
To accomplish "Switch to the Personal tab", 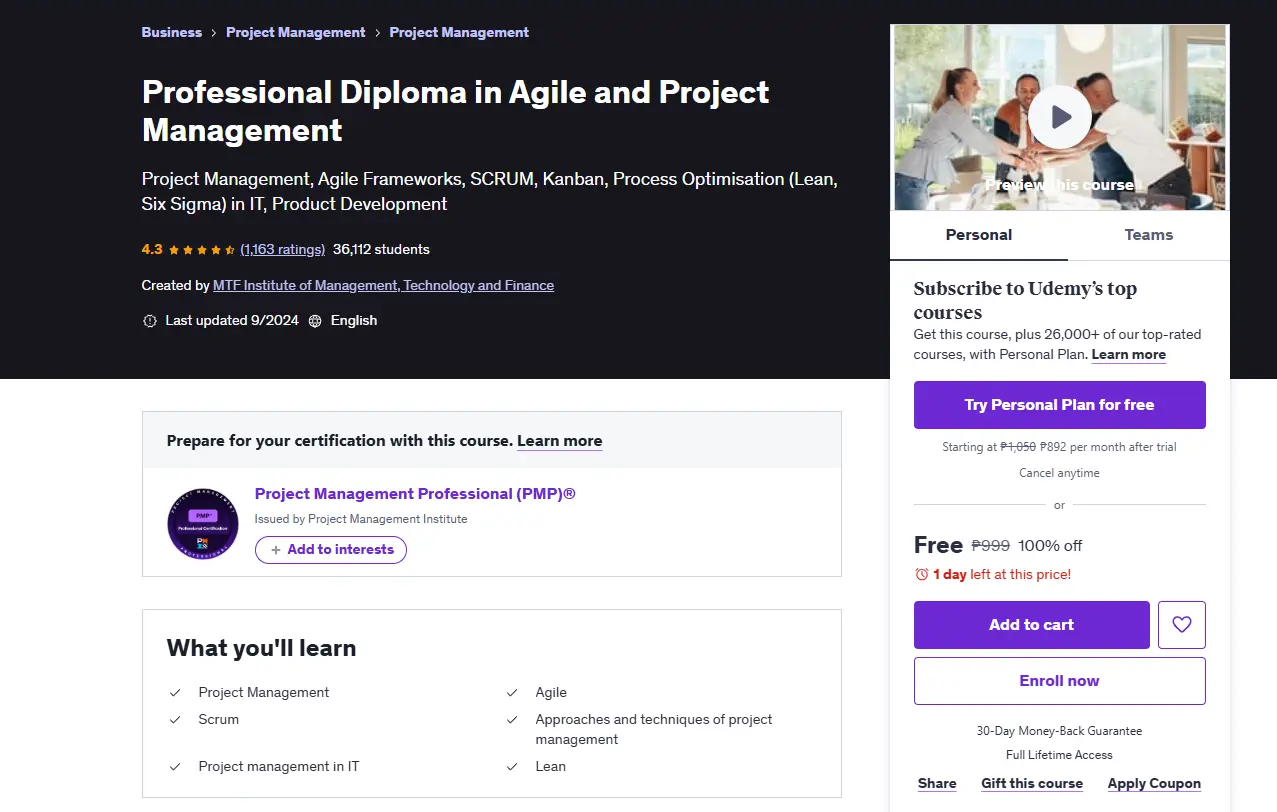I will 979,235.
